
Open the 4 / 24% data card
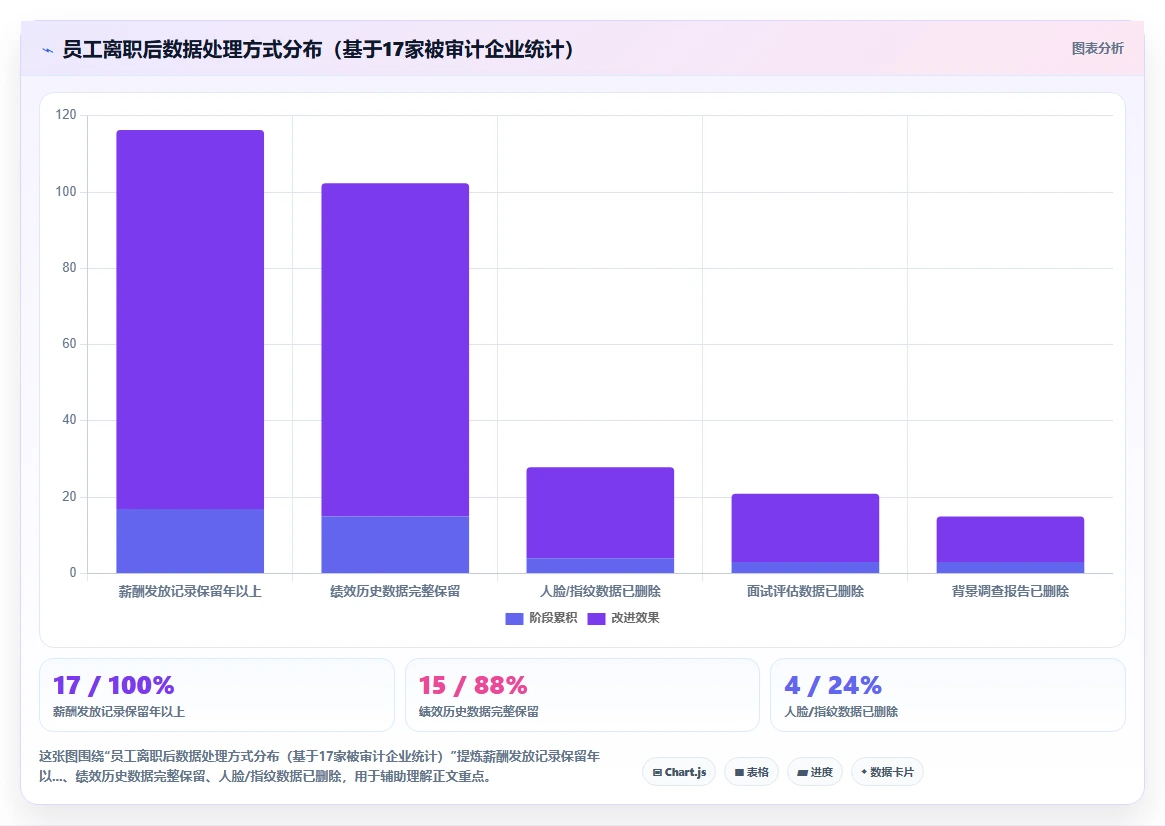[947, 695]
